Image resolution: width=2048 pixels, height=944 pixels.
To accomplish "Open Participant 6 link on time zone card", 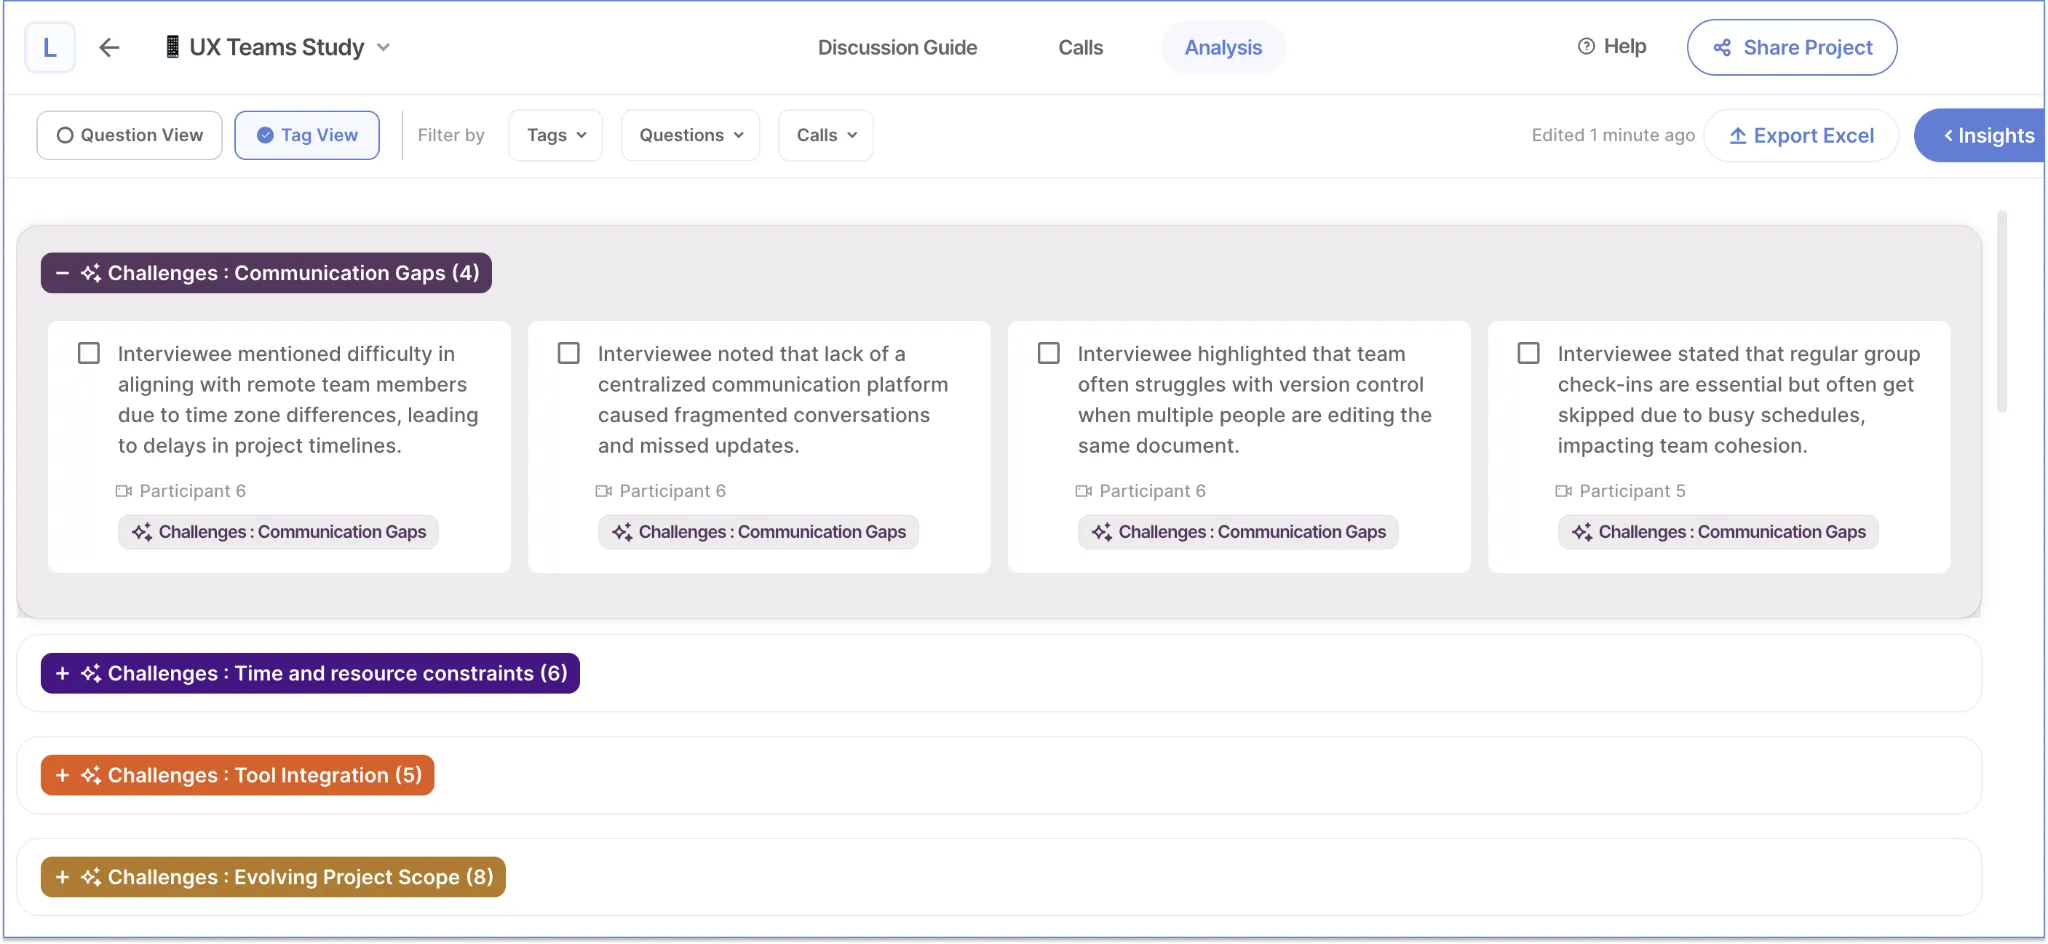I will click(x=192, y=491).
